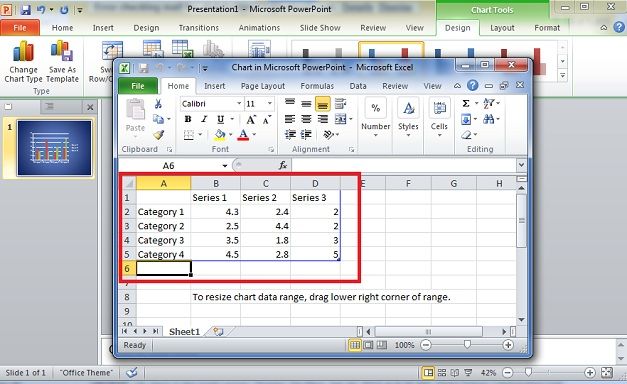Switch to Excel Formulas tab
This screenshot has width=627, height=384.
tap(317, 86)
